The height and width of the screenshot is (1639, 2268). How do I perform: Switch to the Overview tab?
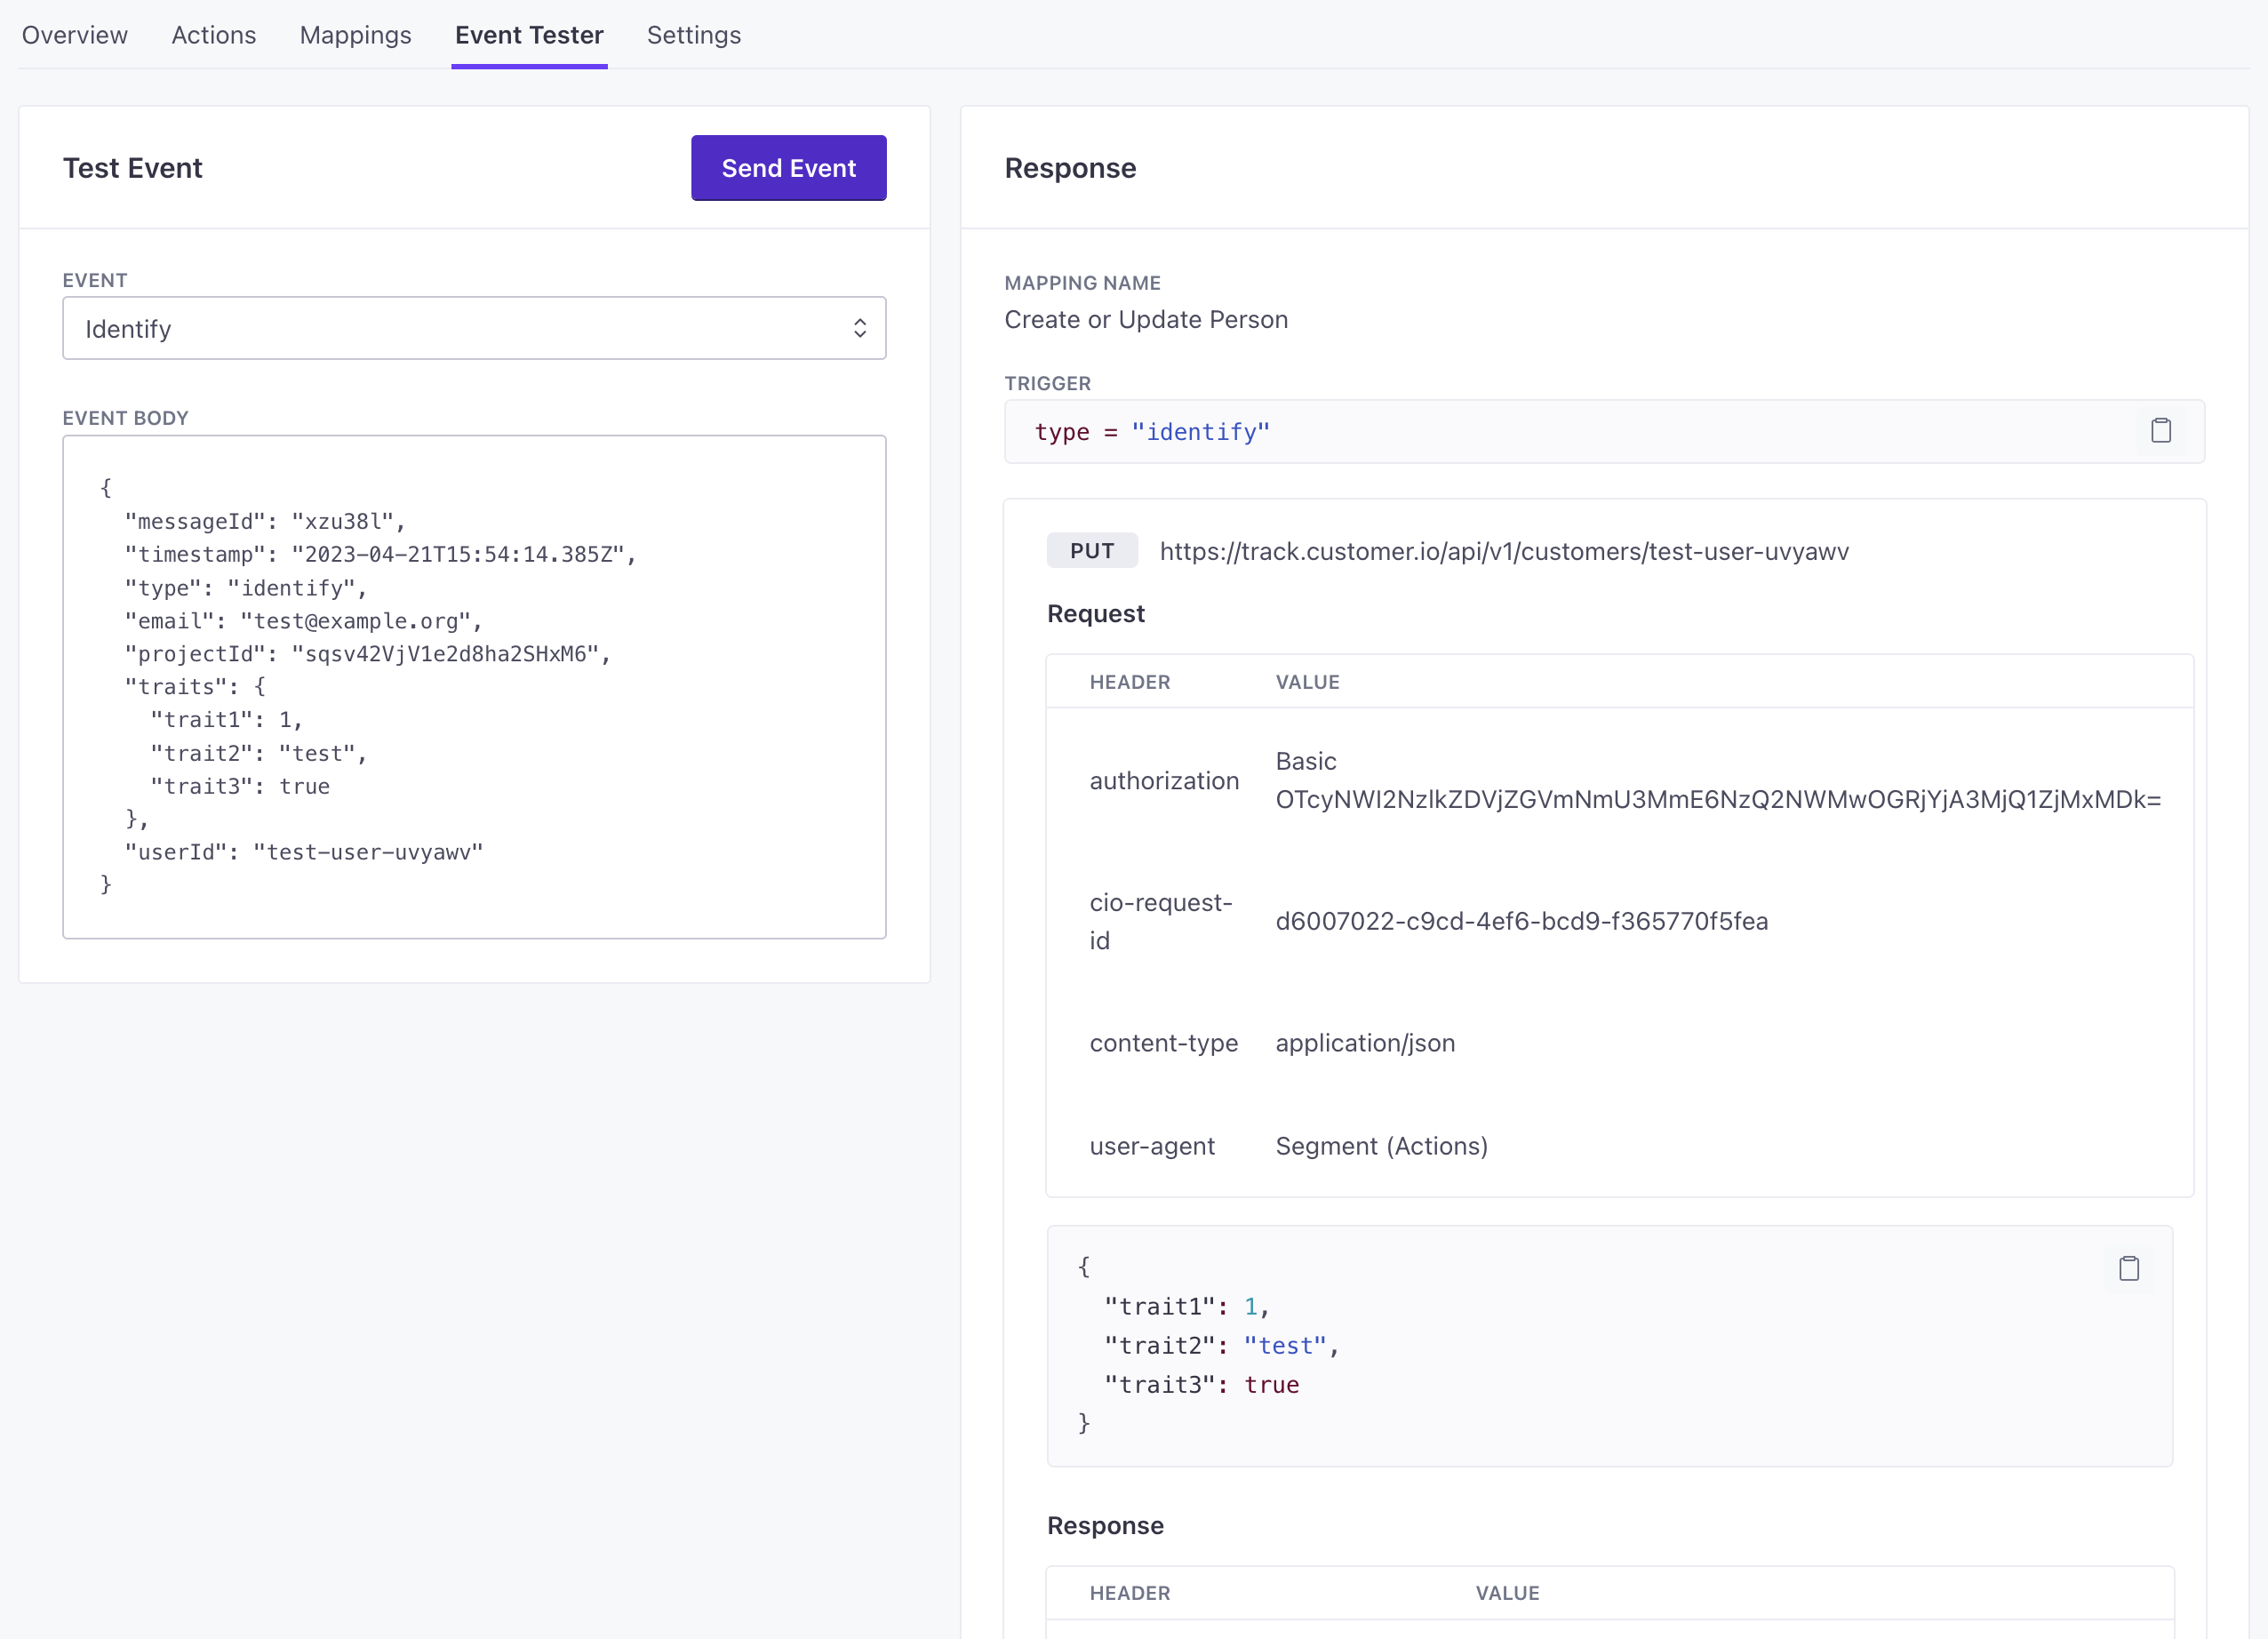[x=75, y=35]
